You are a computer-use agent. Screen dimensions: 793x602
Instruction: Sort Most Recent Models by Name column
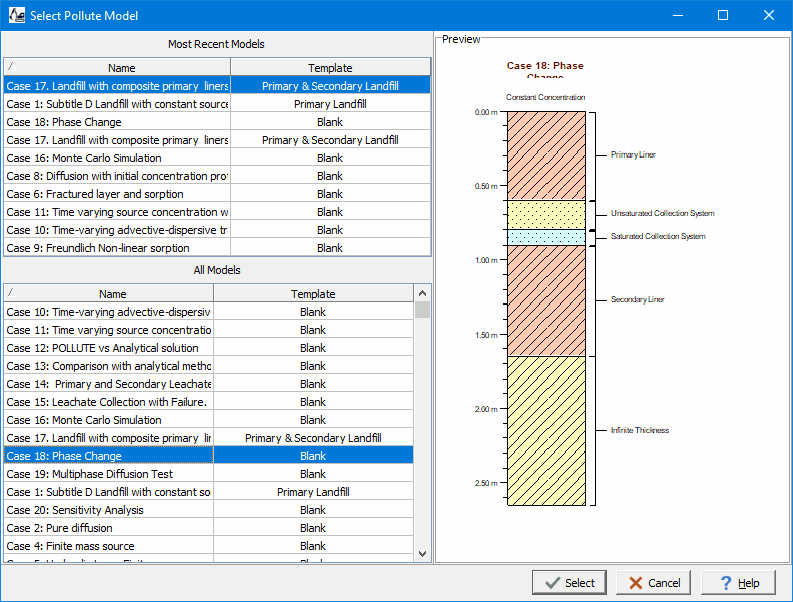(x=121, y=68)
